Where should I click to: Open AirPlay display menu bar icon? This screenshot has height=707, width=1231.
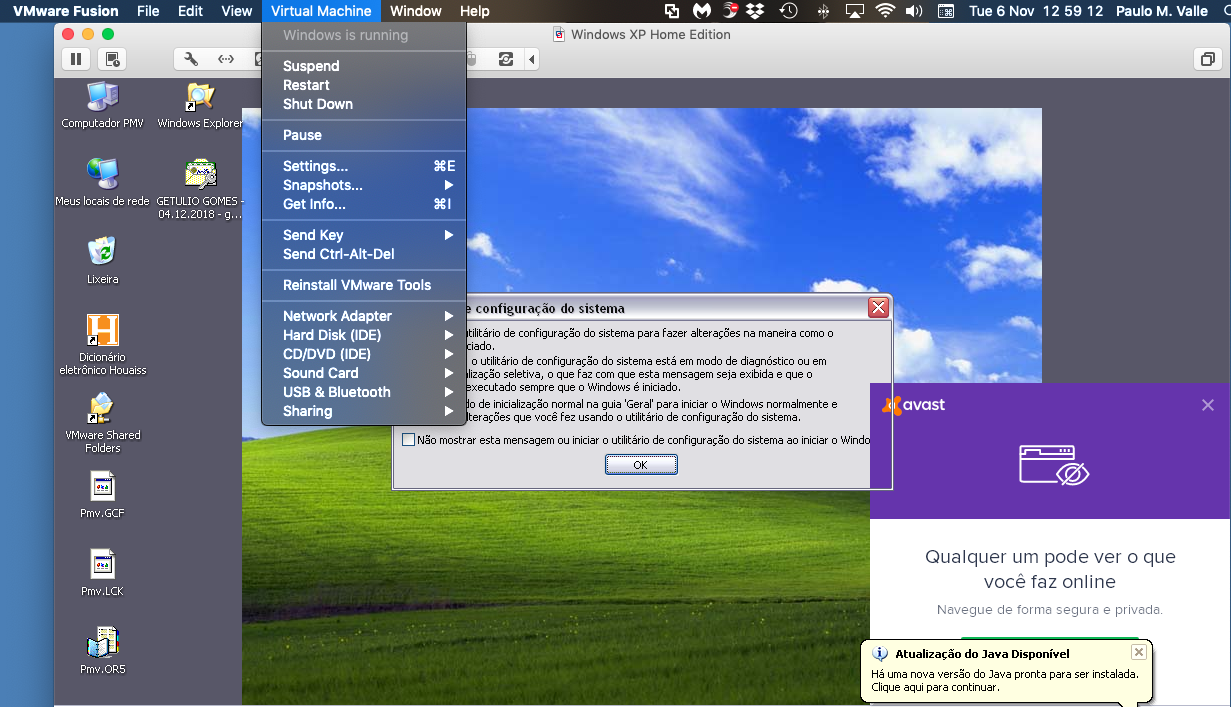(854, 11)
